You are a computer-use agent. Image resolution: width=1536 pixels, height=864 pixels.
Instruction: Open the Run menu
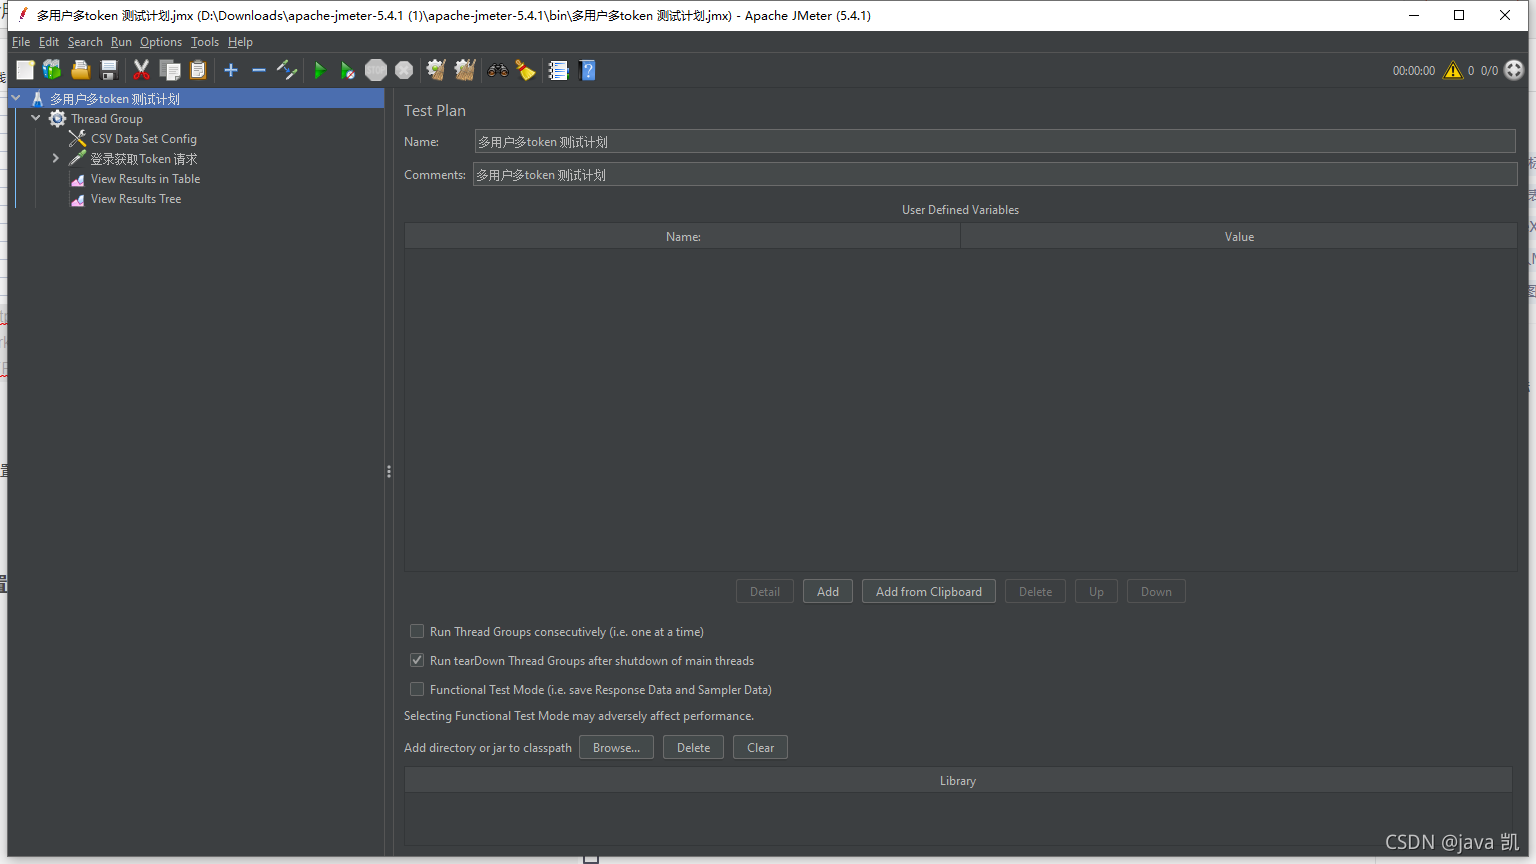click(121, 42)
